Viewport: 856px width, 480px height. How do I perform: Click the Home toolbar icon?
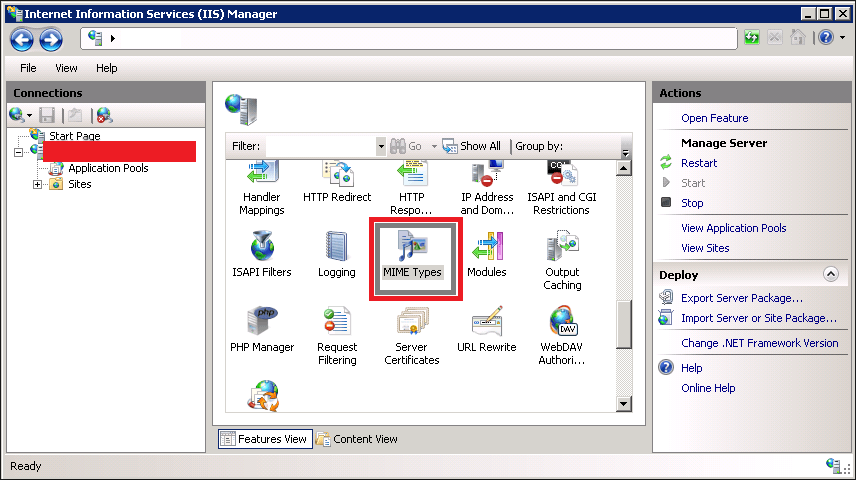pos(798,38)
